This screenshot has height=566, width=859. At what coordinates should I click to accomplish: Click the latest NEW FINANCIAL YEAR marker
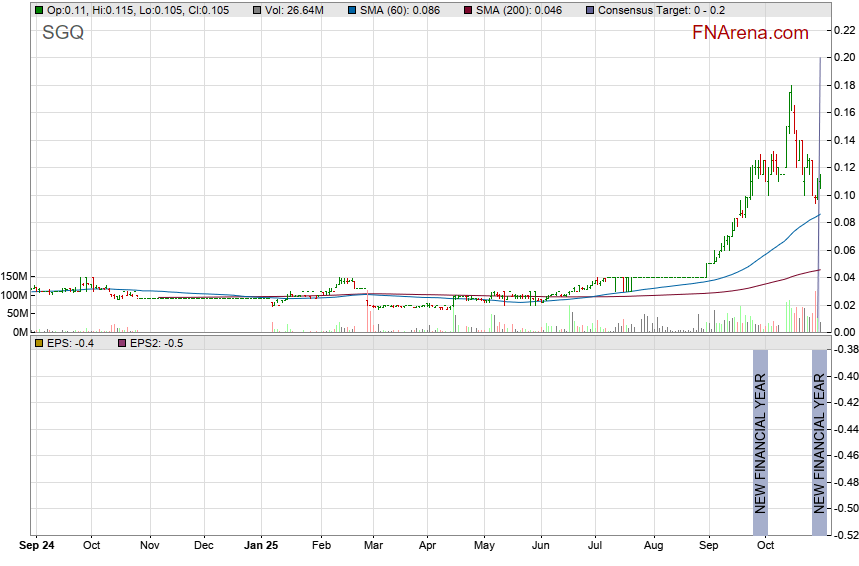[819, 443]
